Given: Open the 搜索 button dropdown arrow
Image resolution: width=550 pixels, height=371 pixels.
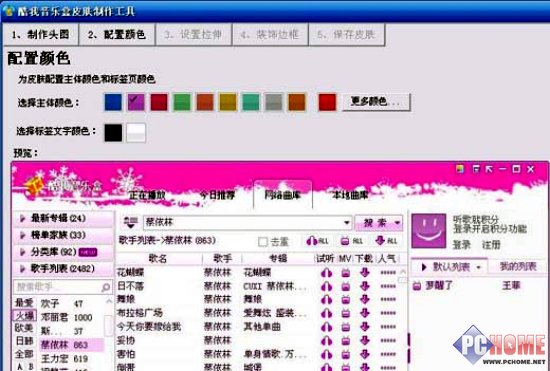Looking at the screenshot, I should [x=397, y=223].
